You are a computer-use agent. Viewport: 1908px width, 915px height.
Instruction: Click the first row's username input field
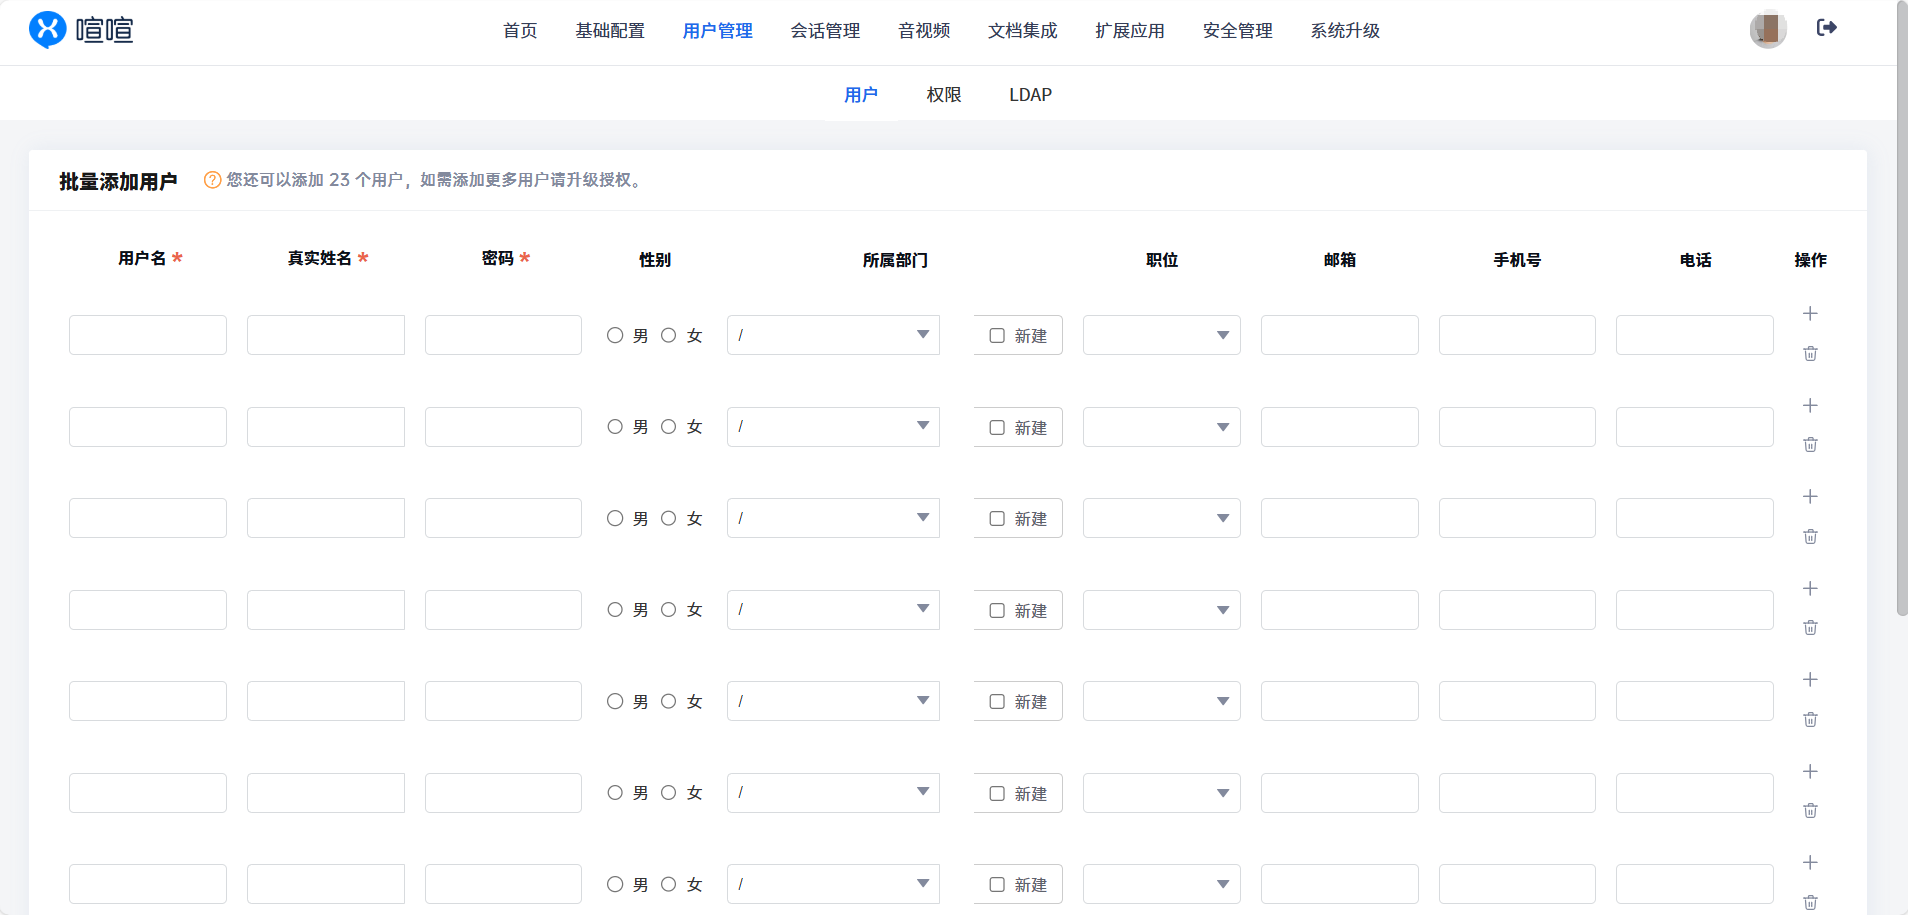coord(148,335)
